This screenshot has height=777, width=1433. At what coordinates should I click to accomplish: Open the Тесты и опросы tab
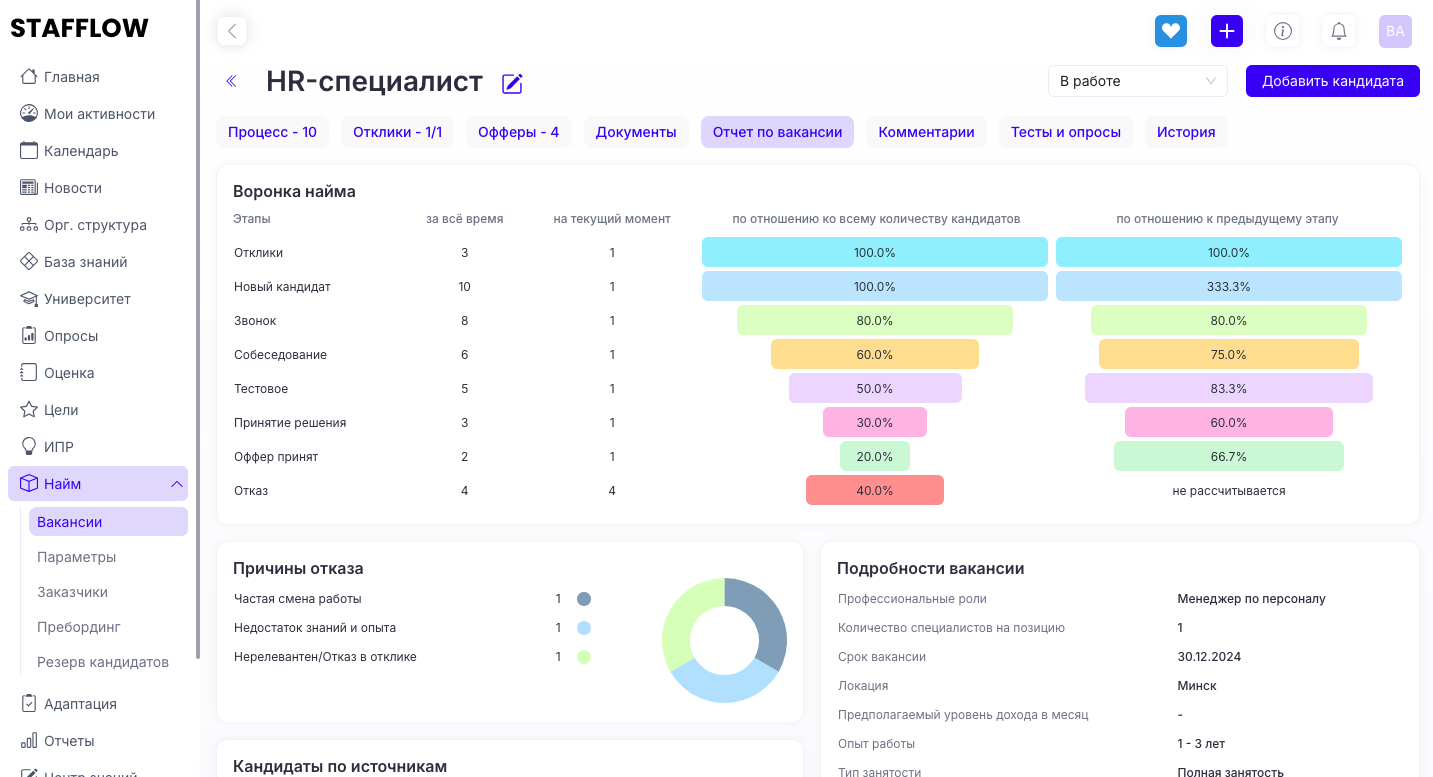click(x=1065, y=132)
